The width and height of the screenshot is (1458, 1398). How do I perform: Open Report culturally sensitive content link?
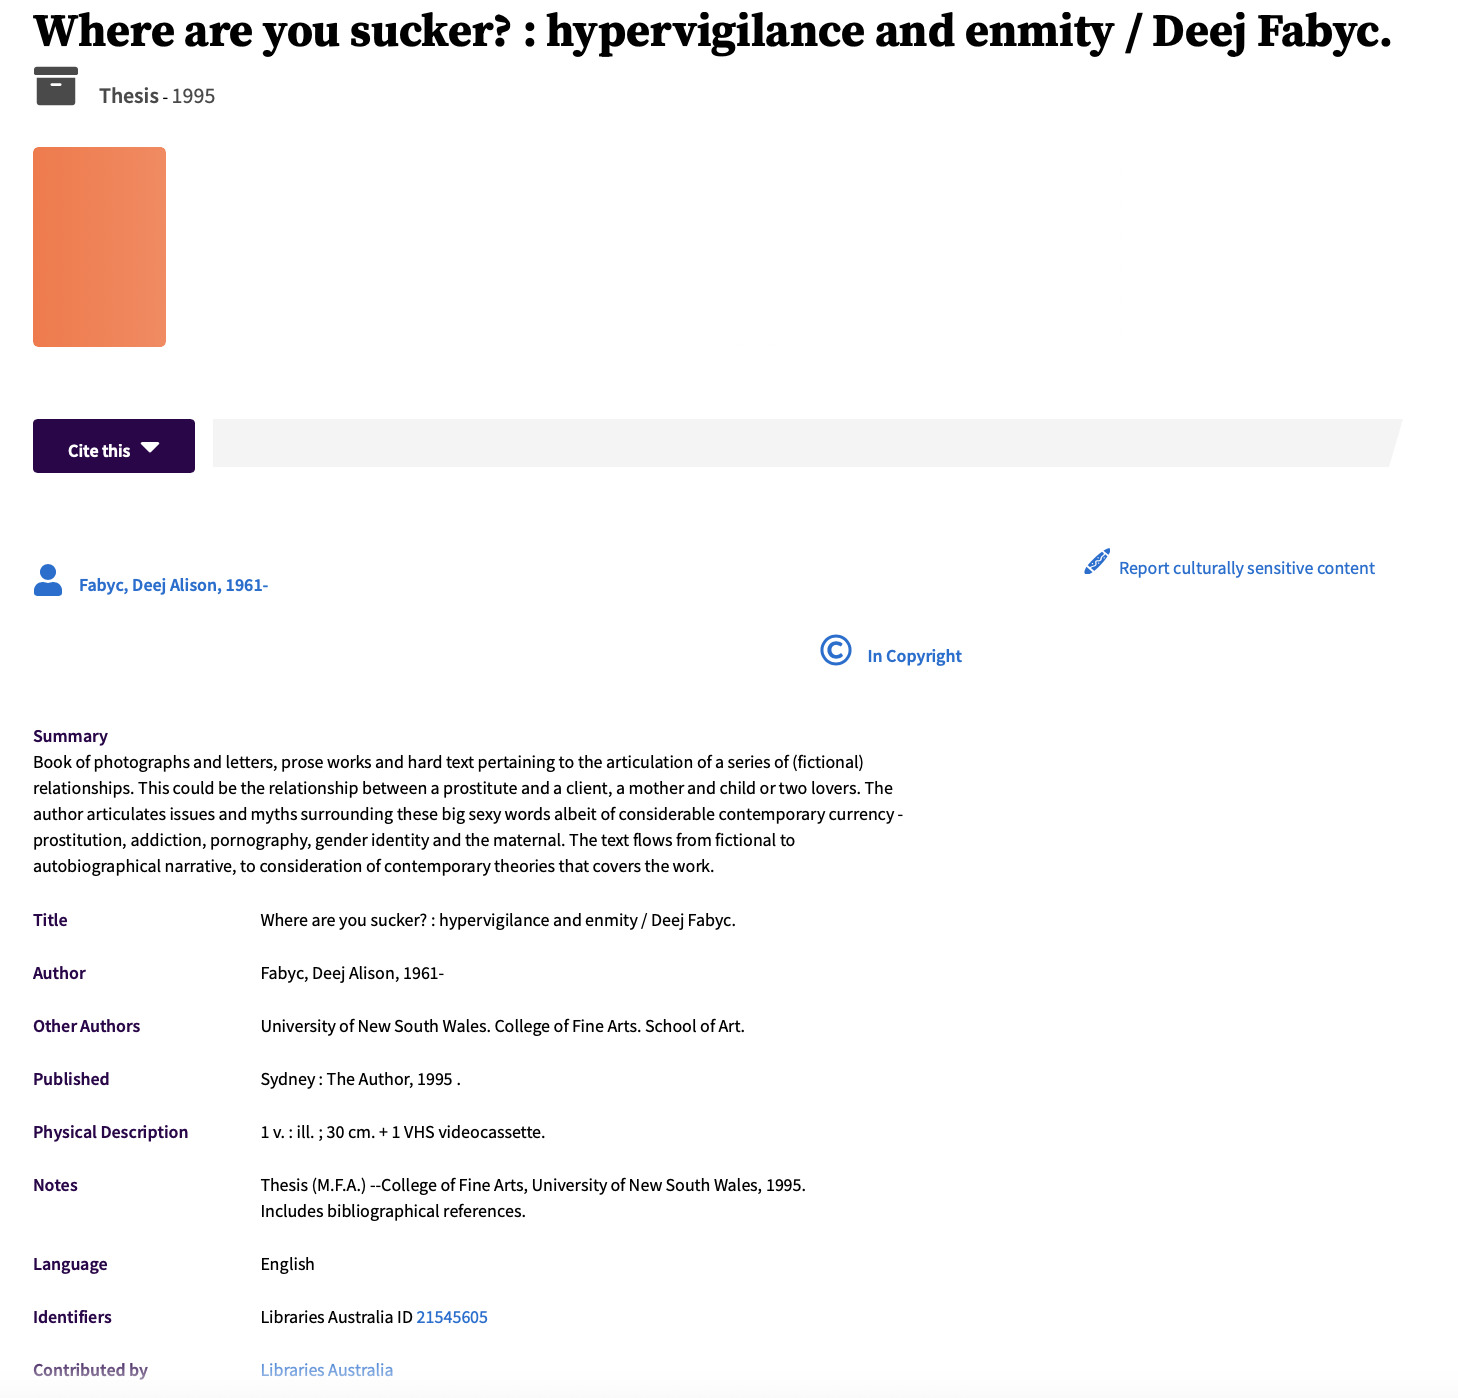coord(1247,568)
